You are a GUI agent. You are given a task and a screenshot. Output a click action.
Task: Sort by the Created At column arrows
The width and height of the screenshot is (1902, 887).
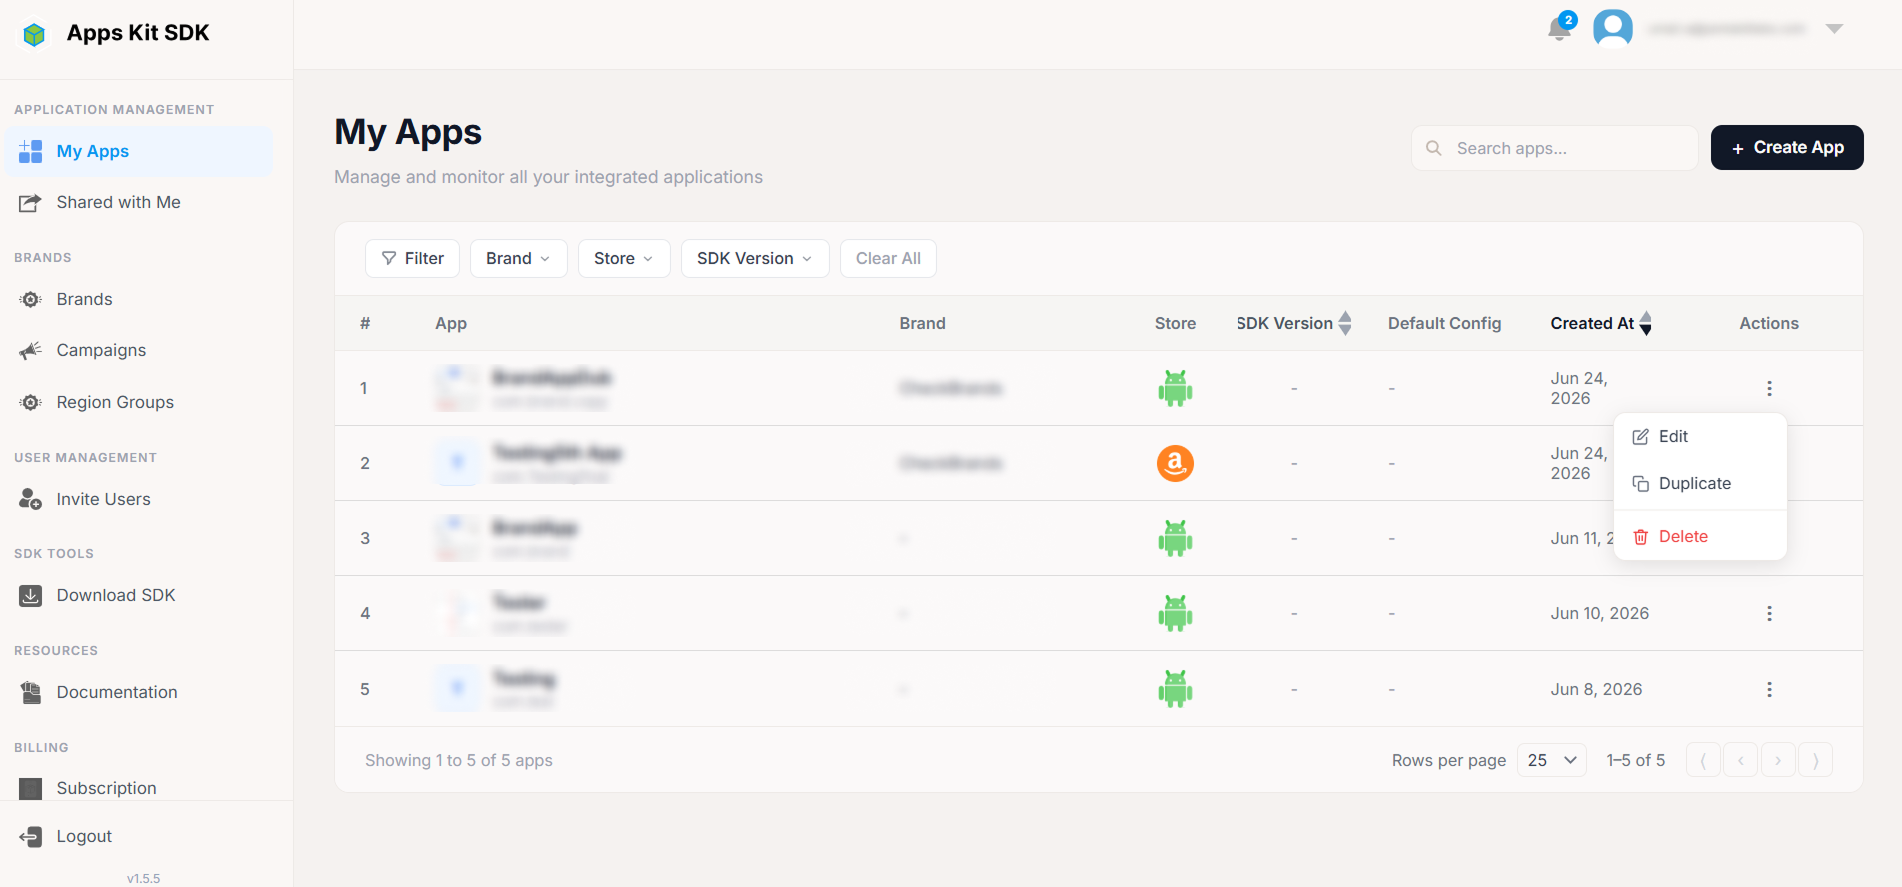pyautogui.click(x=1645, y=323)
